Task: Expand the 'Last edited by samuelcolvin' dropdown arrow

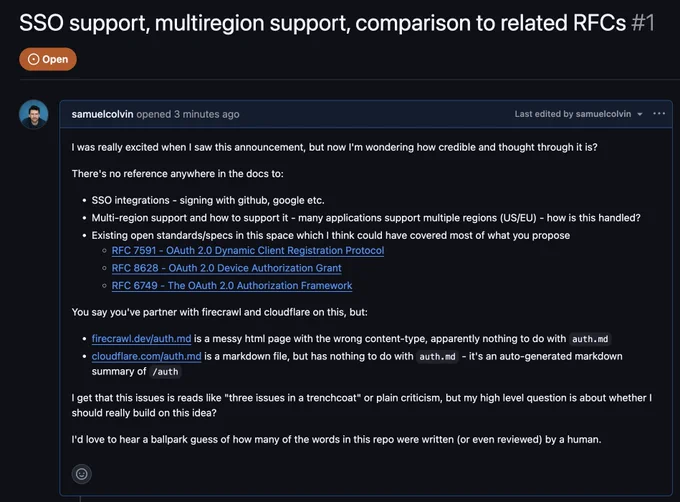Action: 640,114
